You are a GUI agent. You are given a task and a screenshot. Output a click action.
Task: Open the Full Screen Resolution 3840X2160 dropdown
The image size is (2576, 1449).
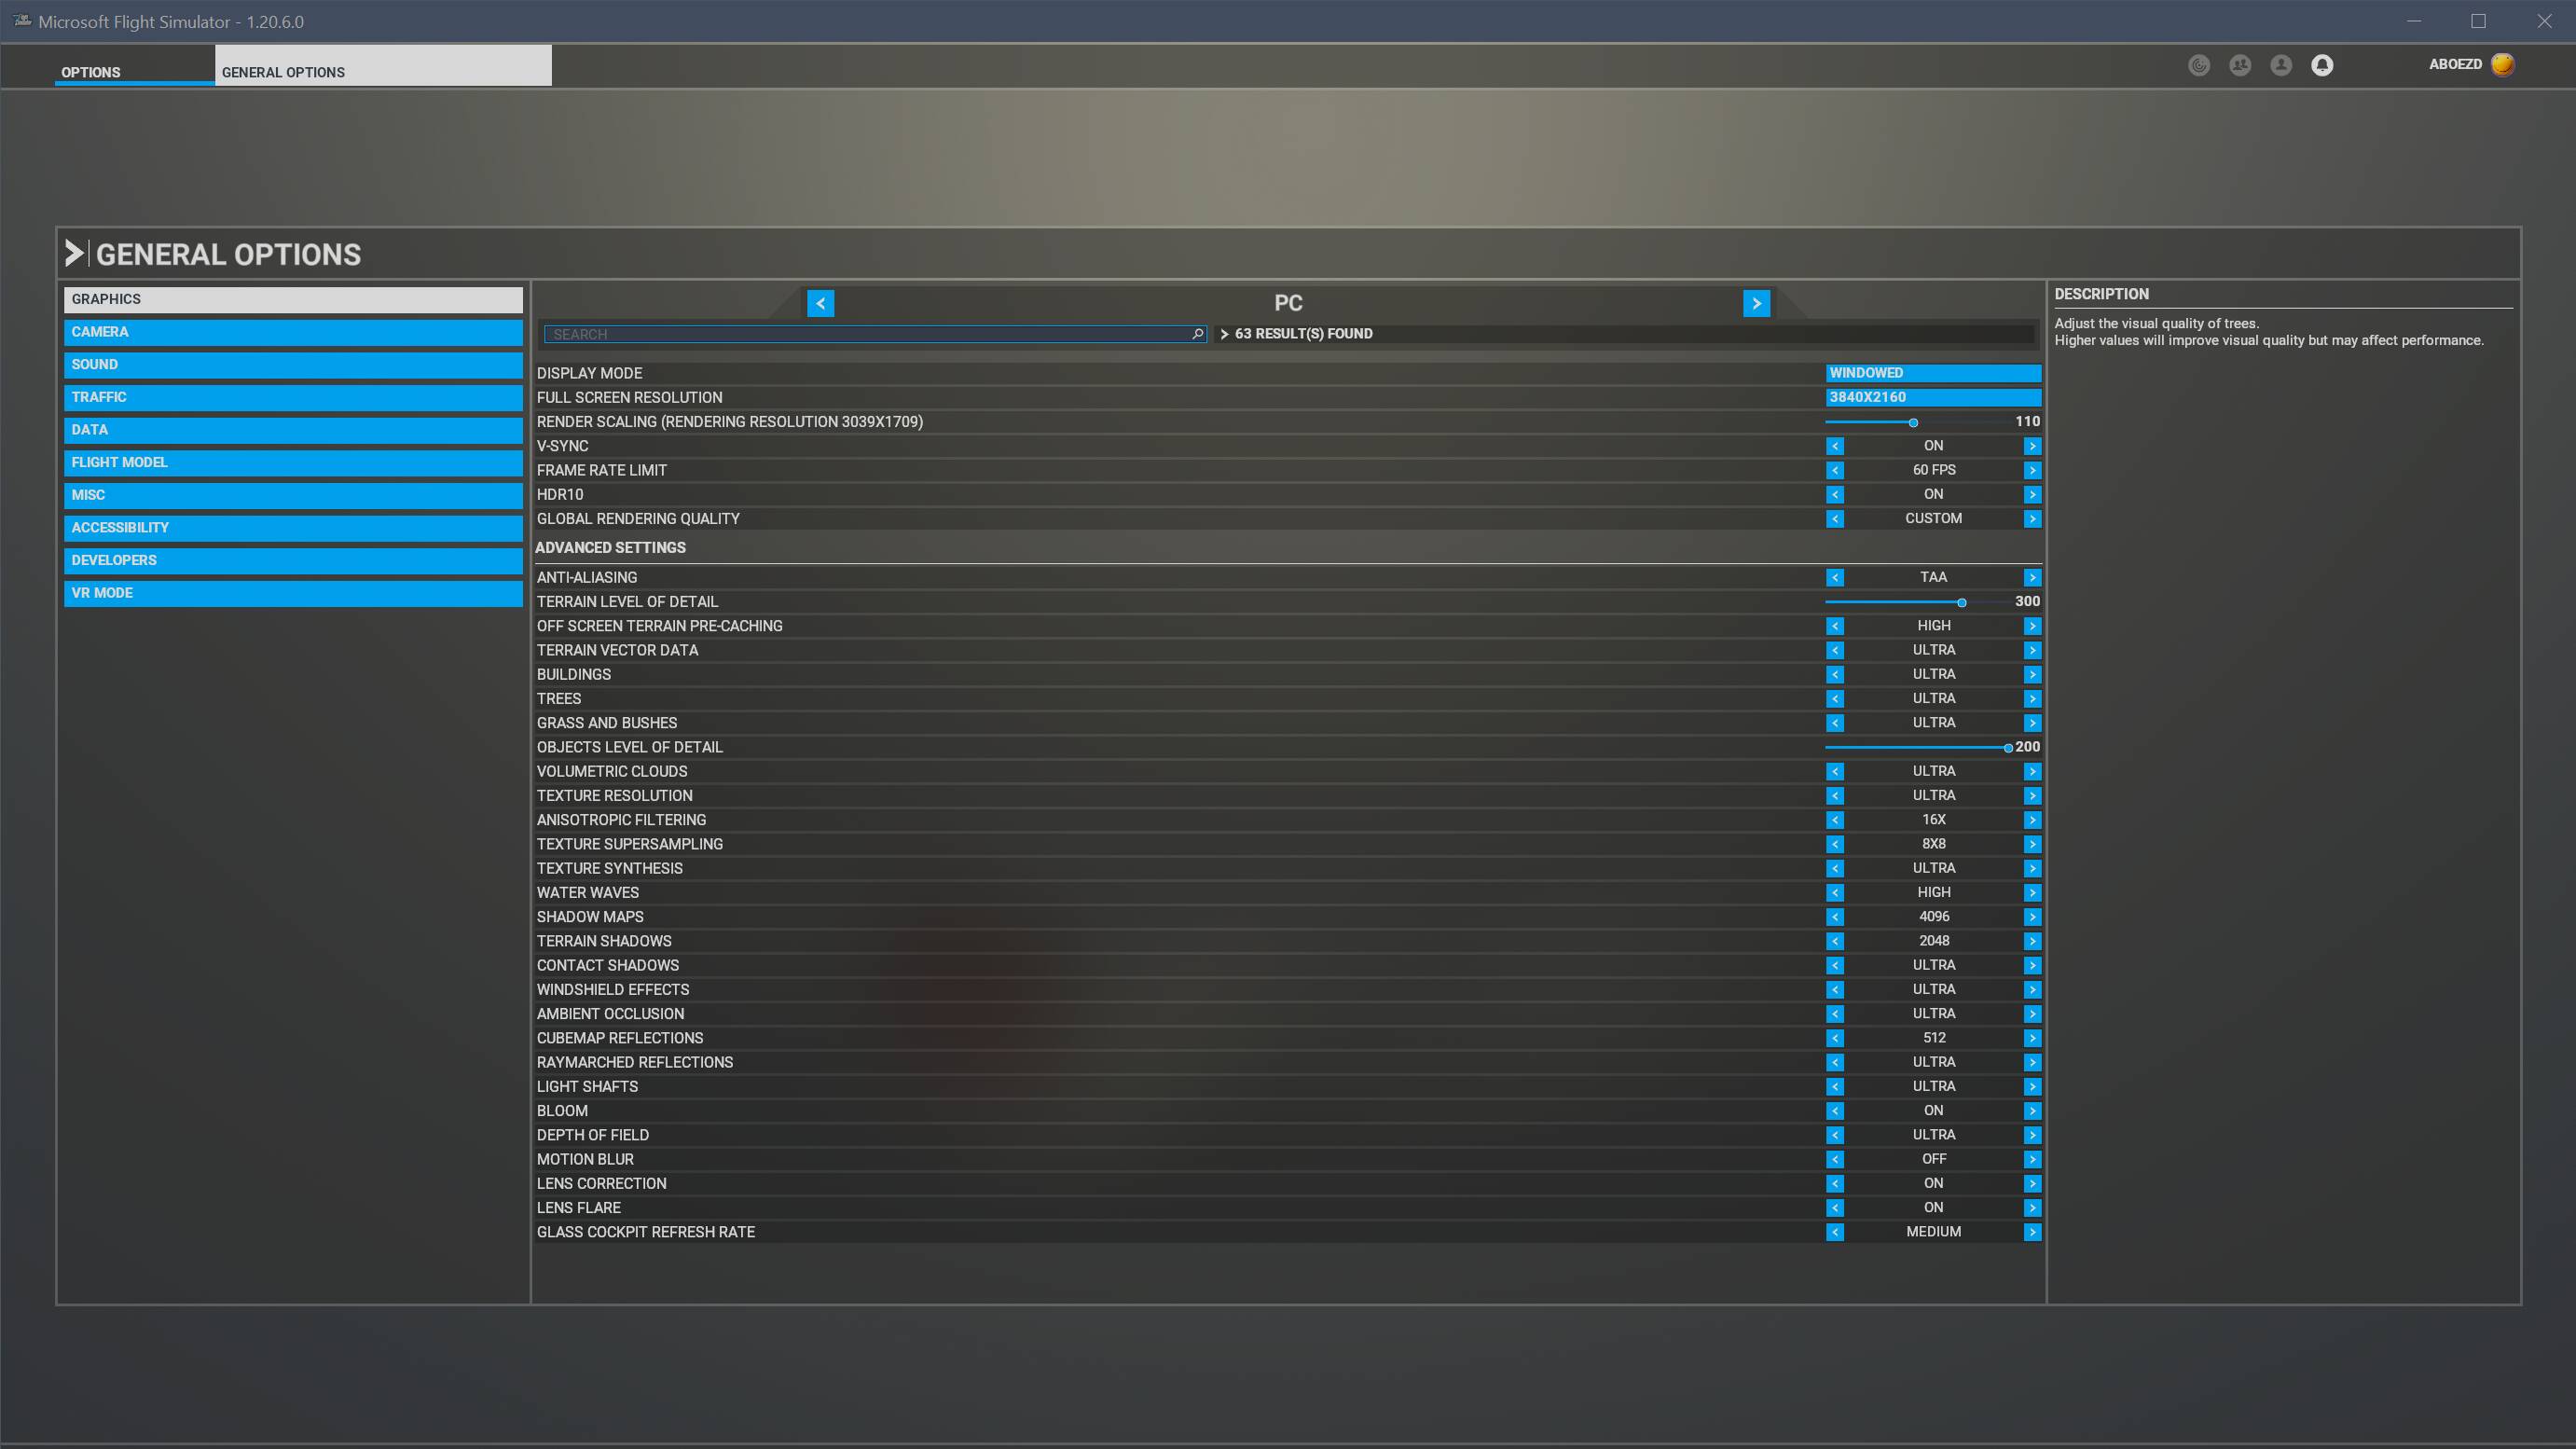[x=1933, y=397]
